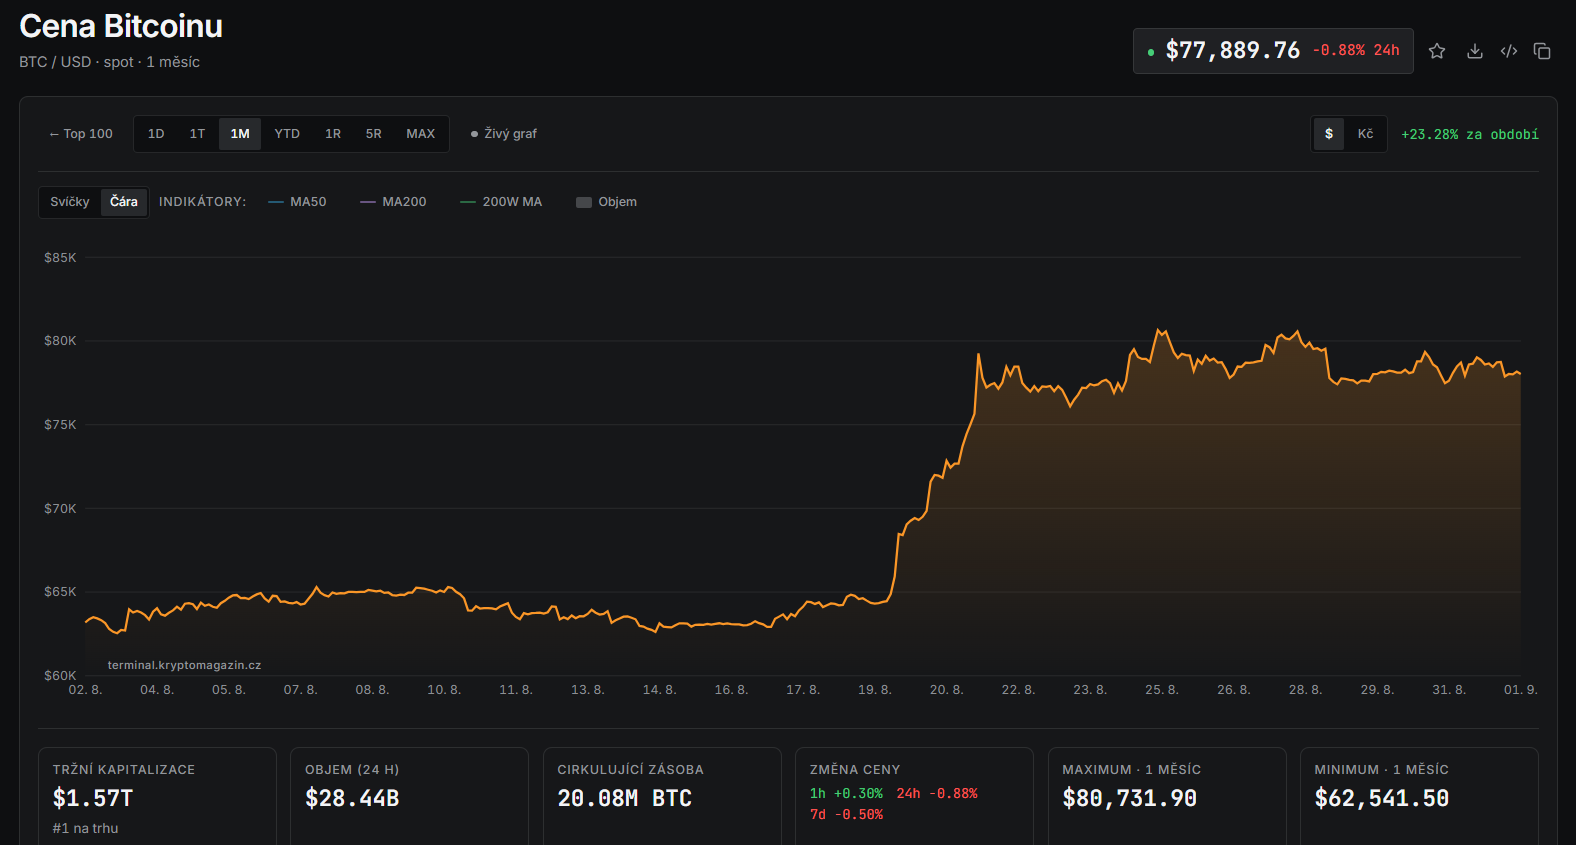Switch currency to Kč
The height and width of the screenshot is (845, 1576).
(1365, 134)
